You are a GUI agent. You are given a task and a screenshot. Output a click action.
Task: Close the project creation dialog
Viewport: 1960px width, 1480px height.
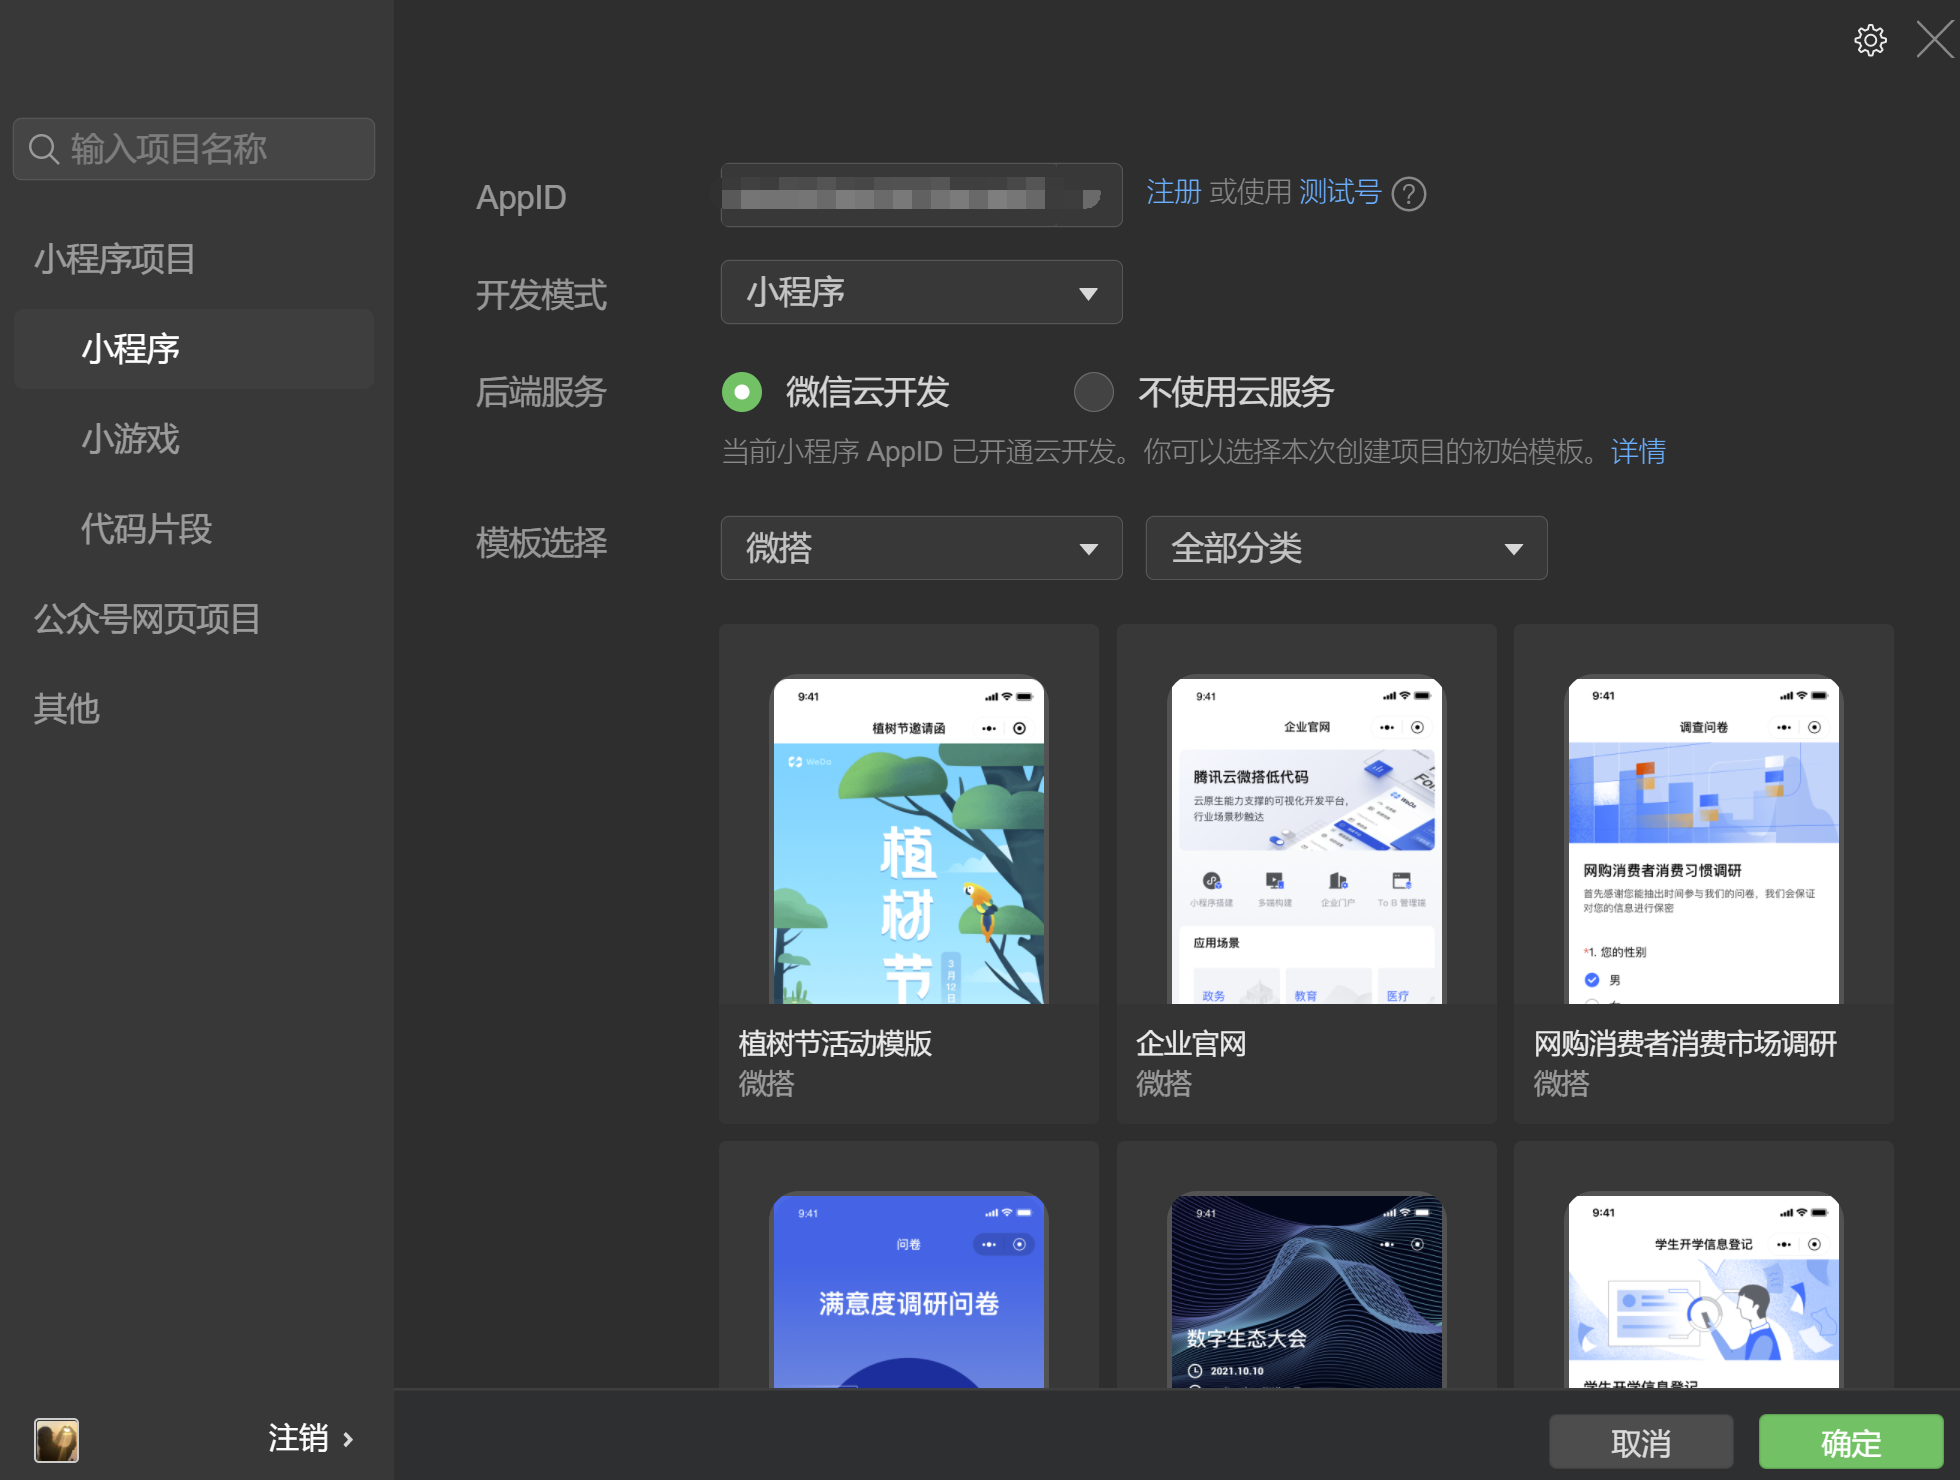coord(1934,41)
